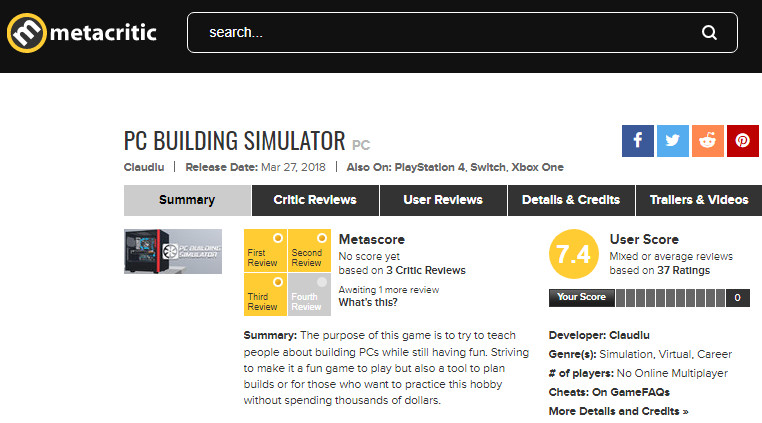Set Your Score on rating bar

671,298
